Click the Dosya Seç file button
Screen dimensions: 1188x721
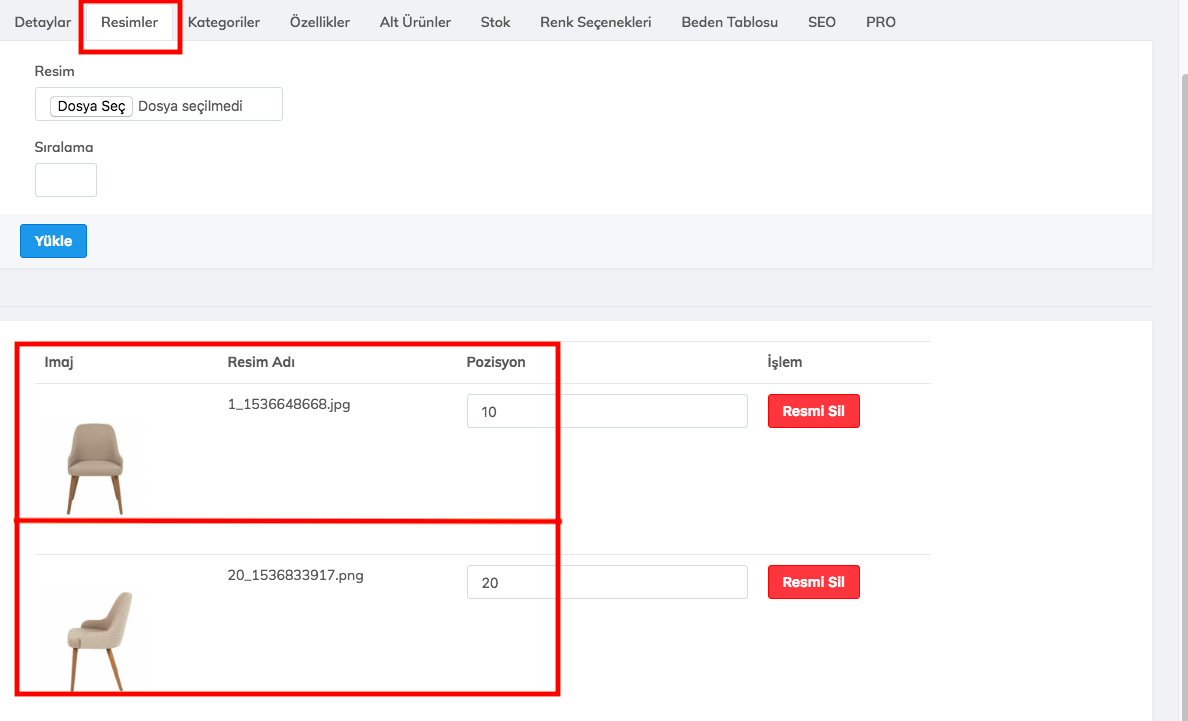(x=91, y=106)
